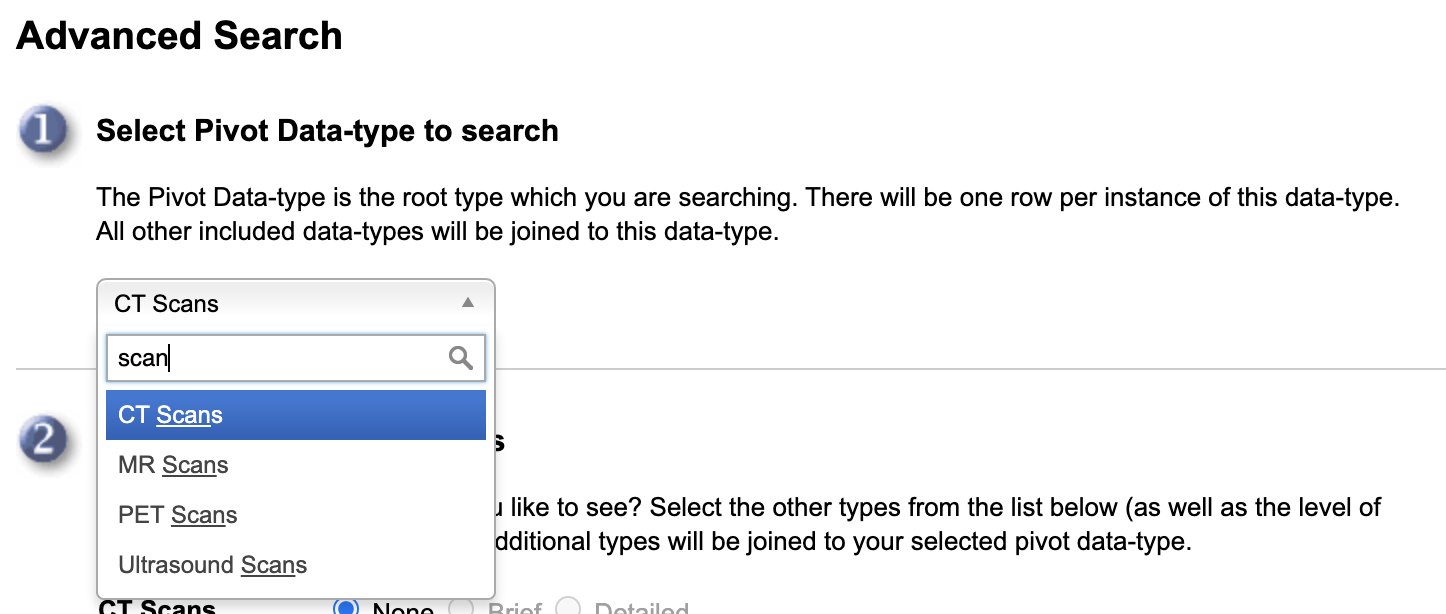Click the CT Scans pivot selection box
The image size is (1446, 614).
pos(280,303)
